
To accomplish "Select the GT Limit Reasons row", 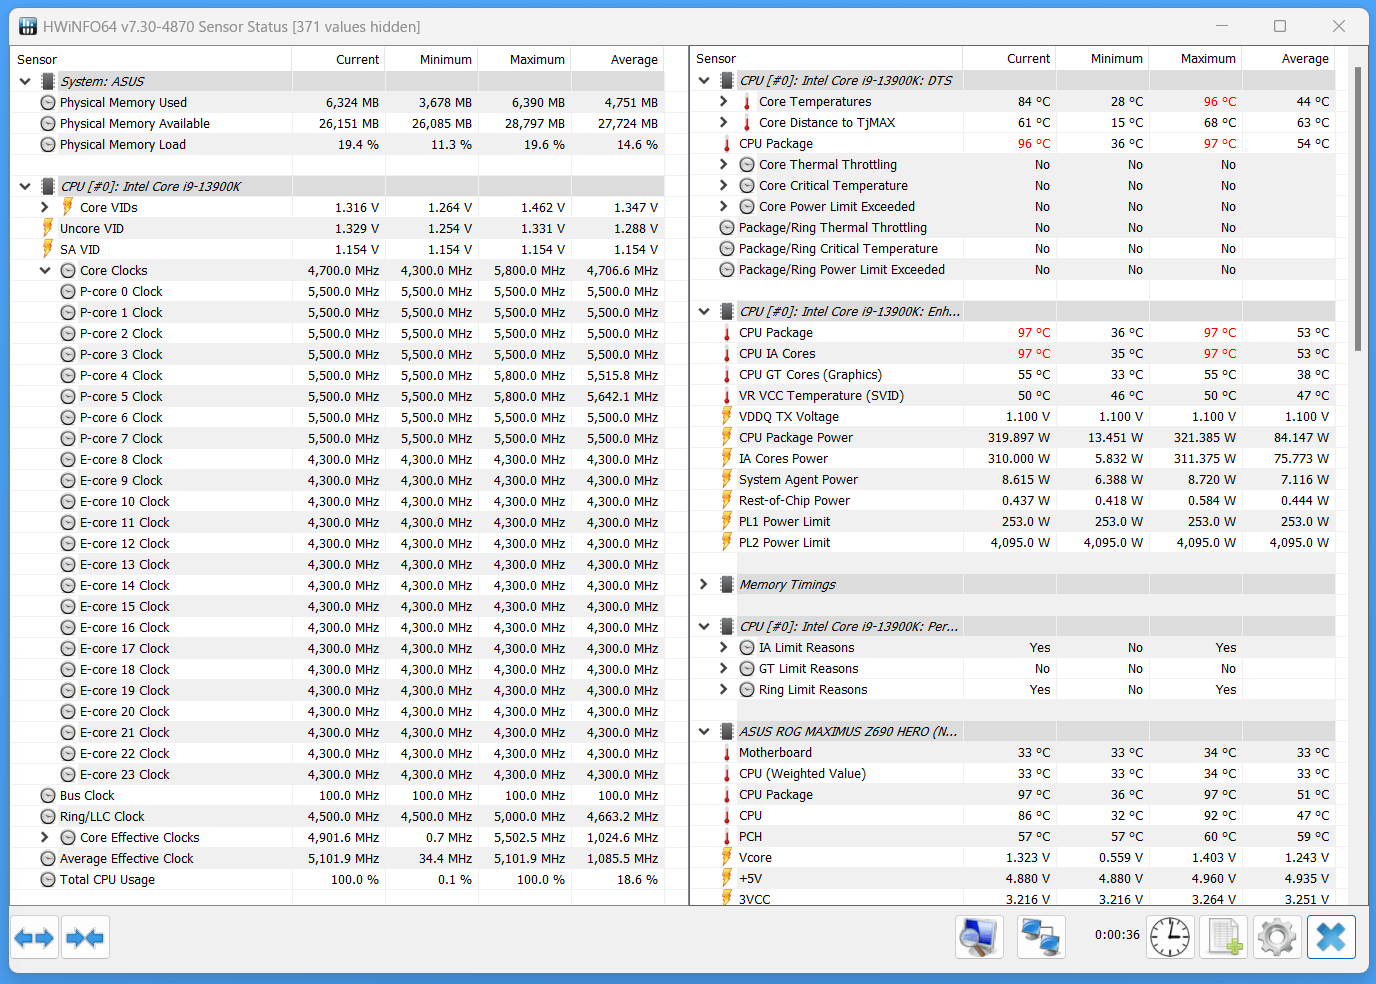I will tap(1013, 669).
